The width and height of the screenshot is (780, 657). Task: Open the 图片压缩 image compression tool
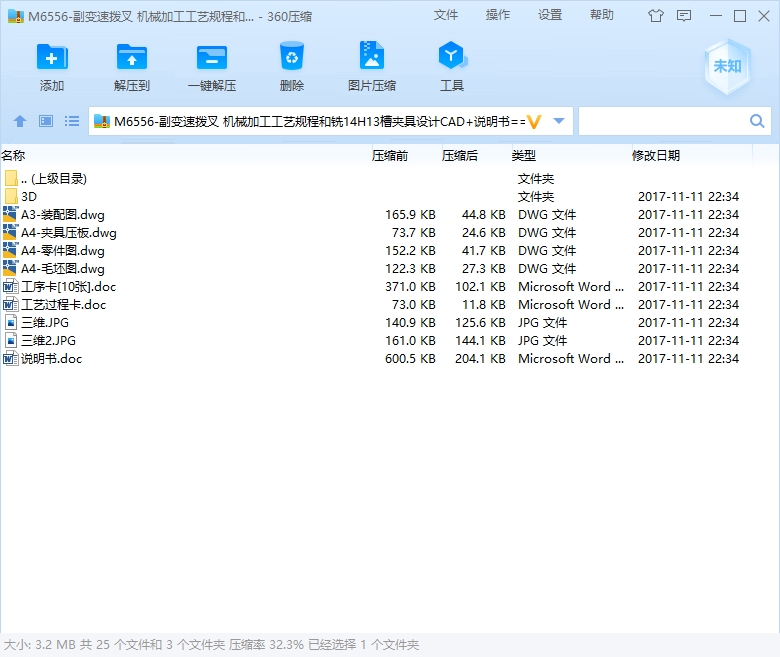[372, 55]
